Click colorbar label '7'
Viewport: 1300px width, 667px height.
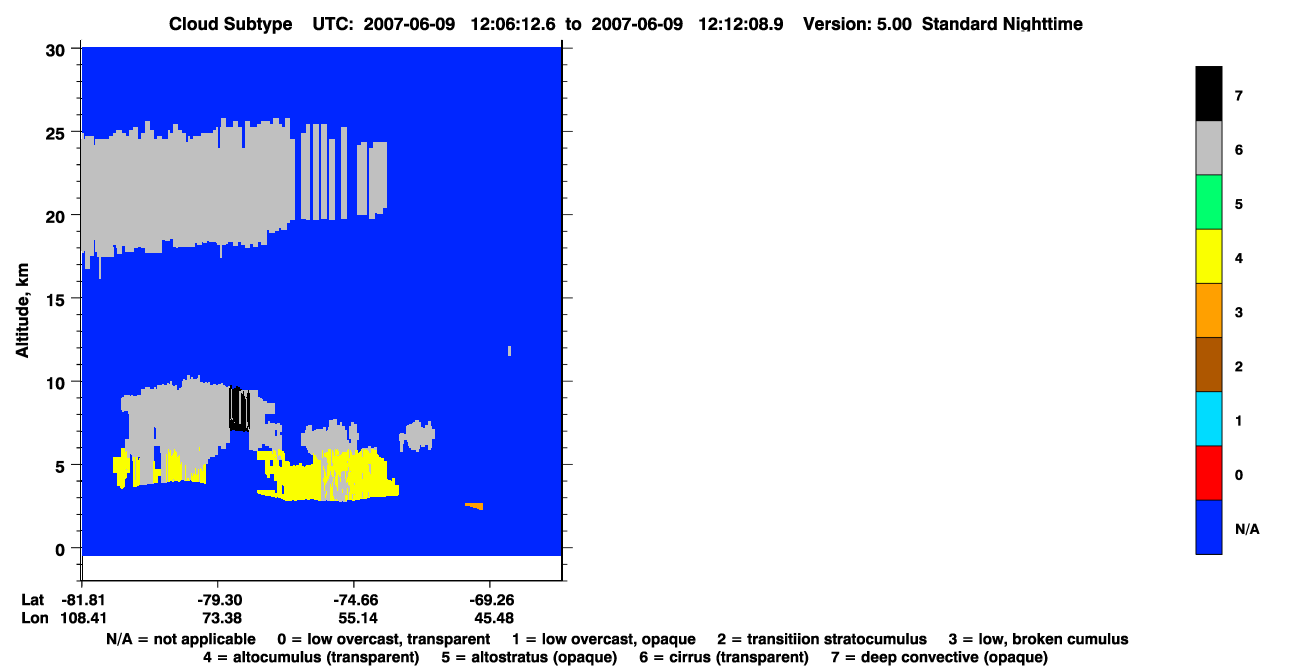pos(1239,96)
